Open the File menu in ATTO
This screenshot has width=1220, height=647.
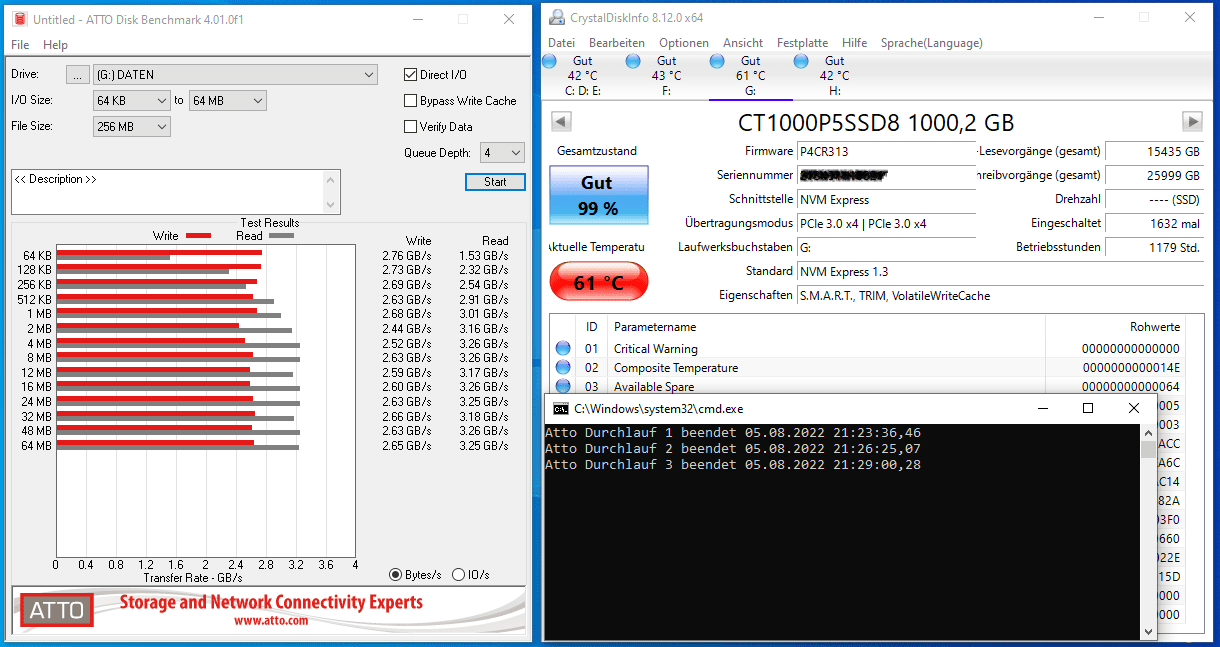20,45
